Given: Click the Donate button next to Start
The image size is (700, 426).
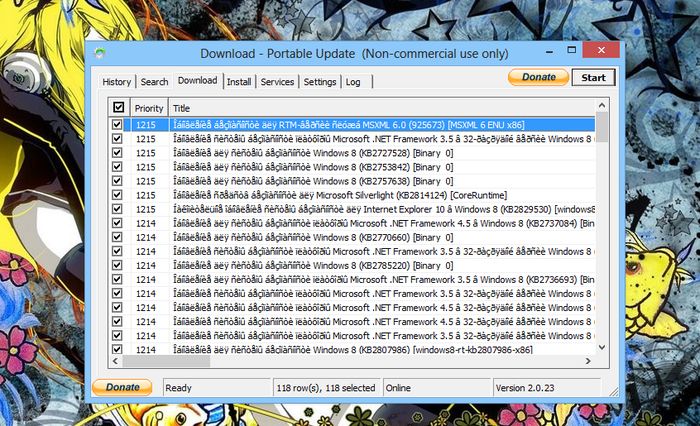Looking at the screenshot, I should pyautogui.click(x=538, y=77).
